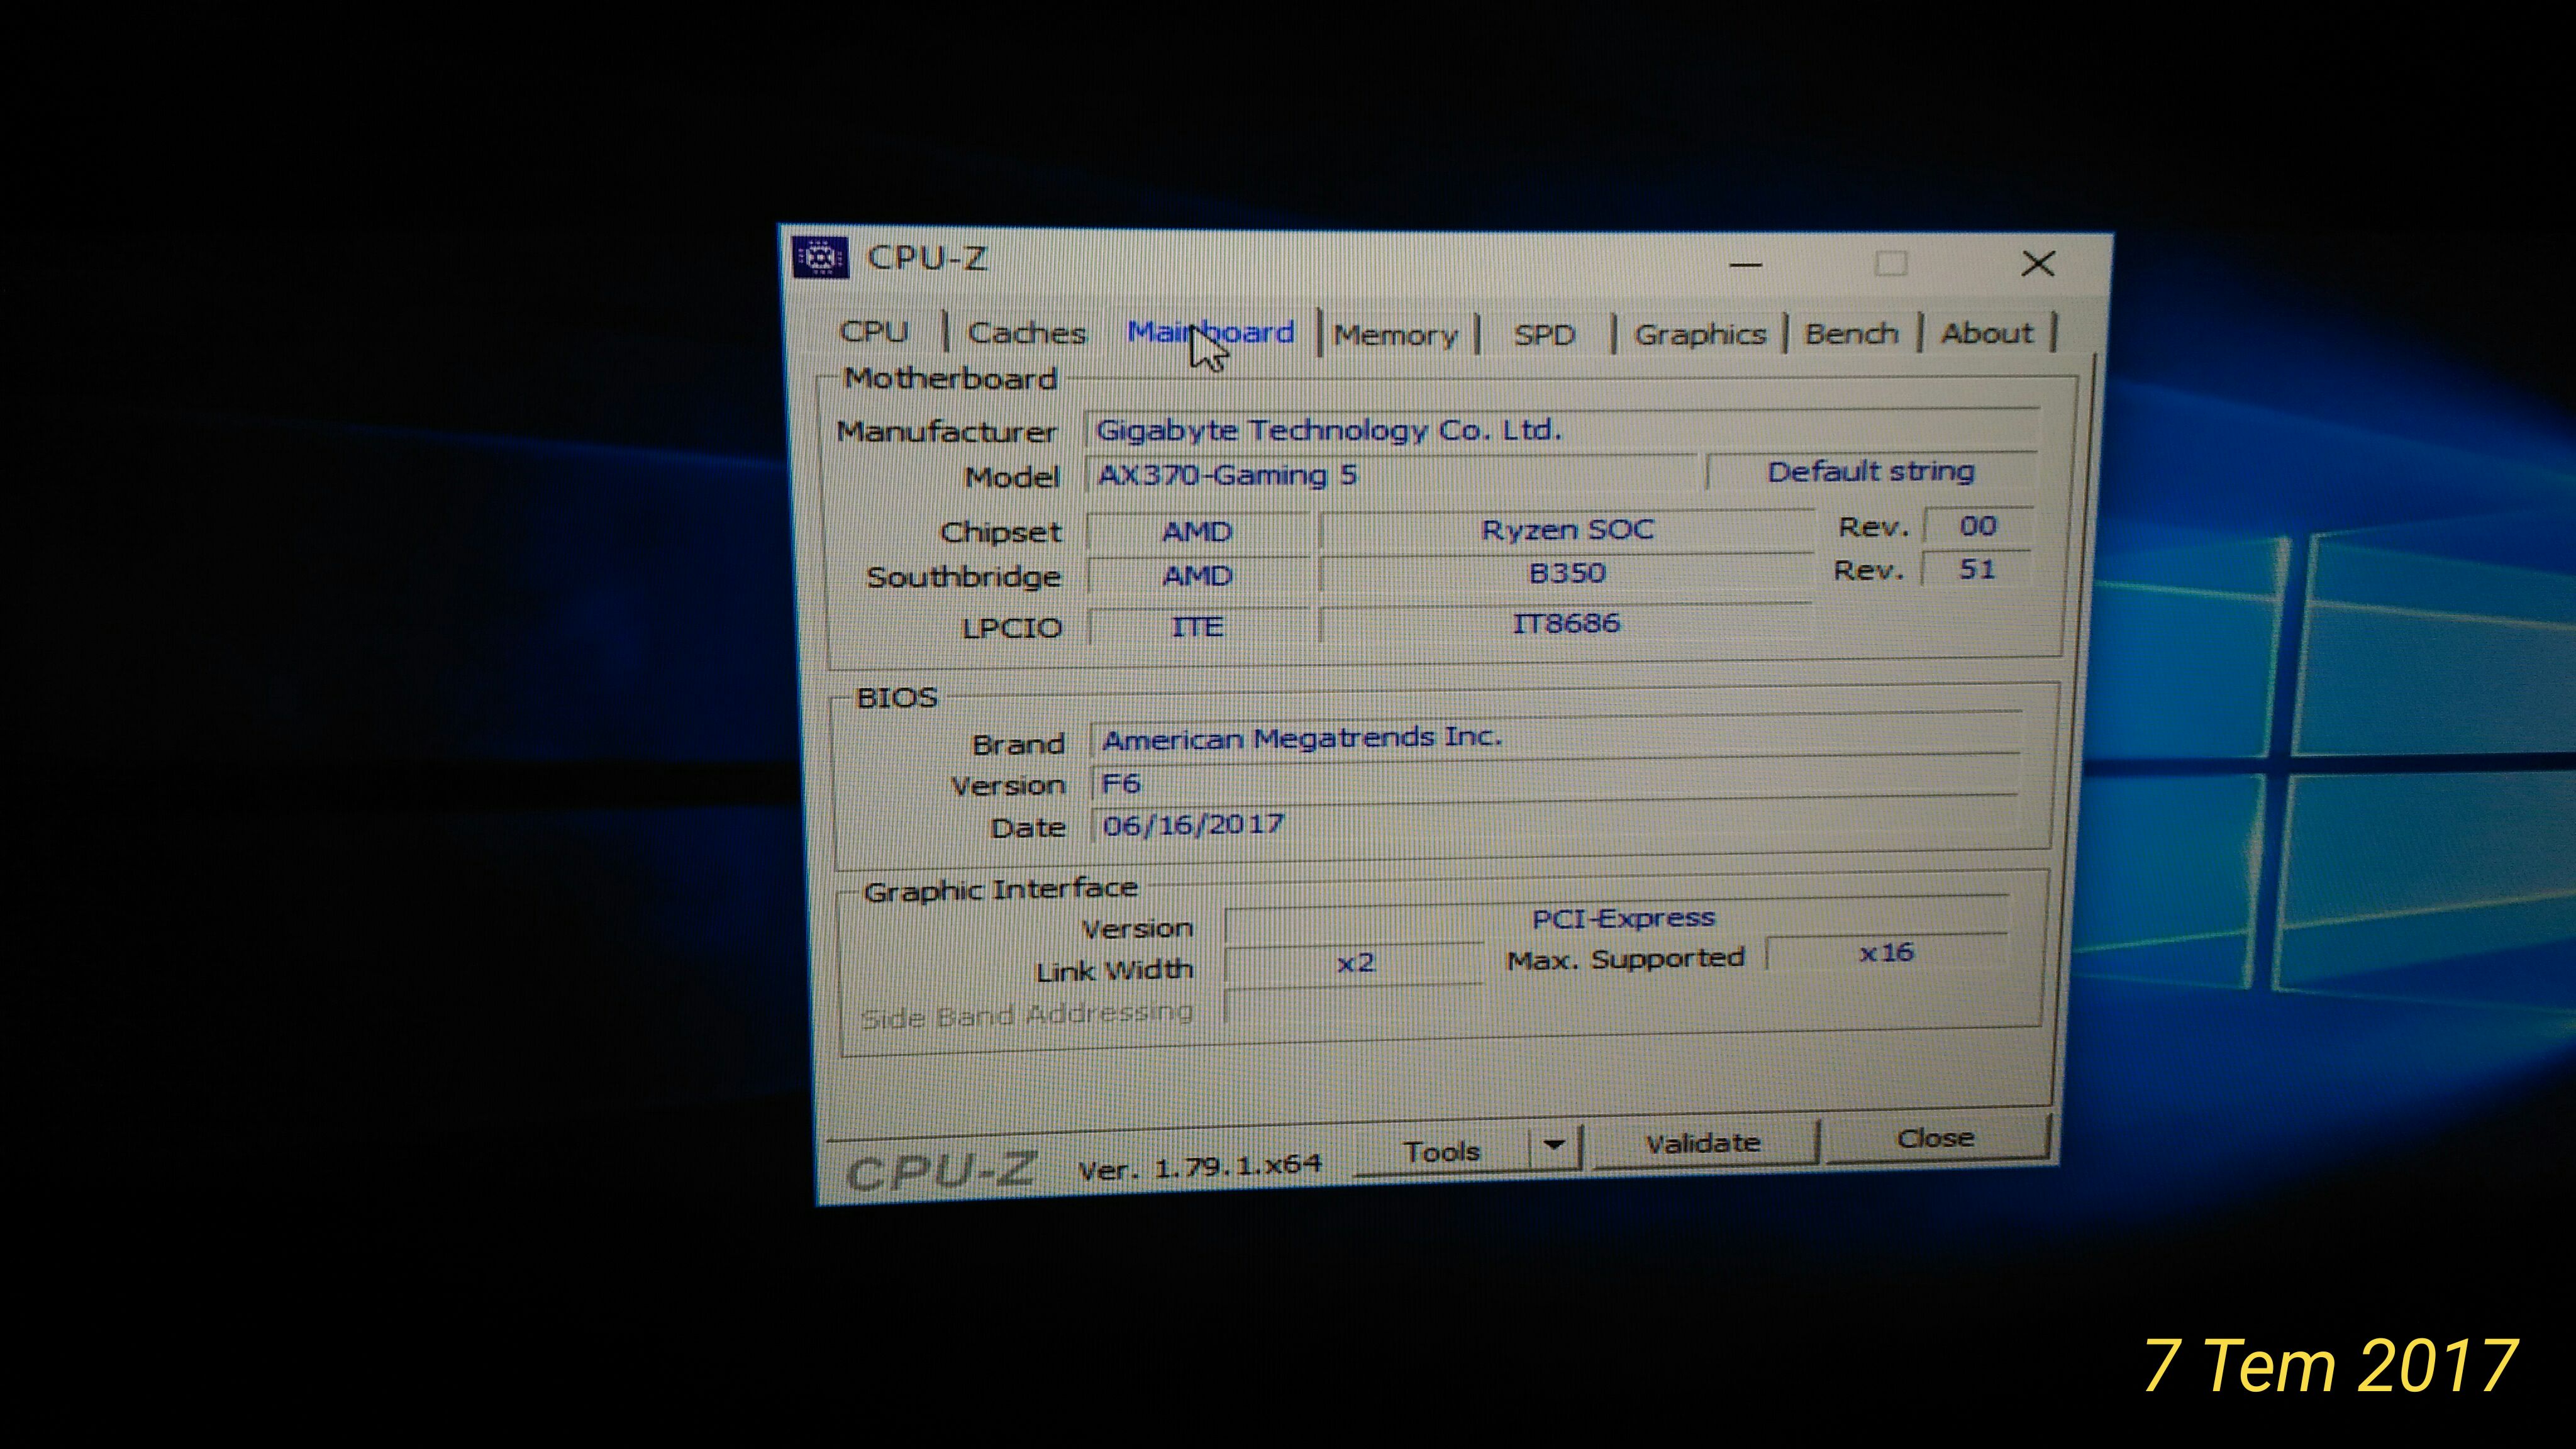Select the IT8686 LPCIO value
Image resolution: width=2576 pixels, height=1449 pixels.
click(x=1566, y=624)
